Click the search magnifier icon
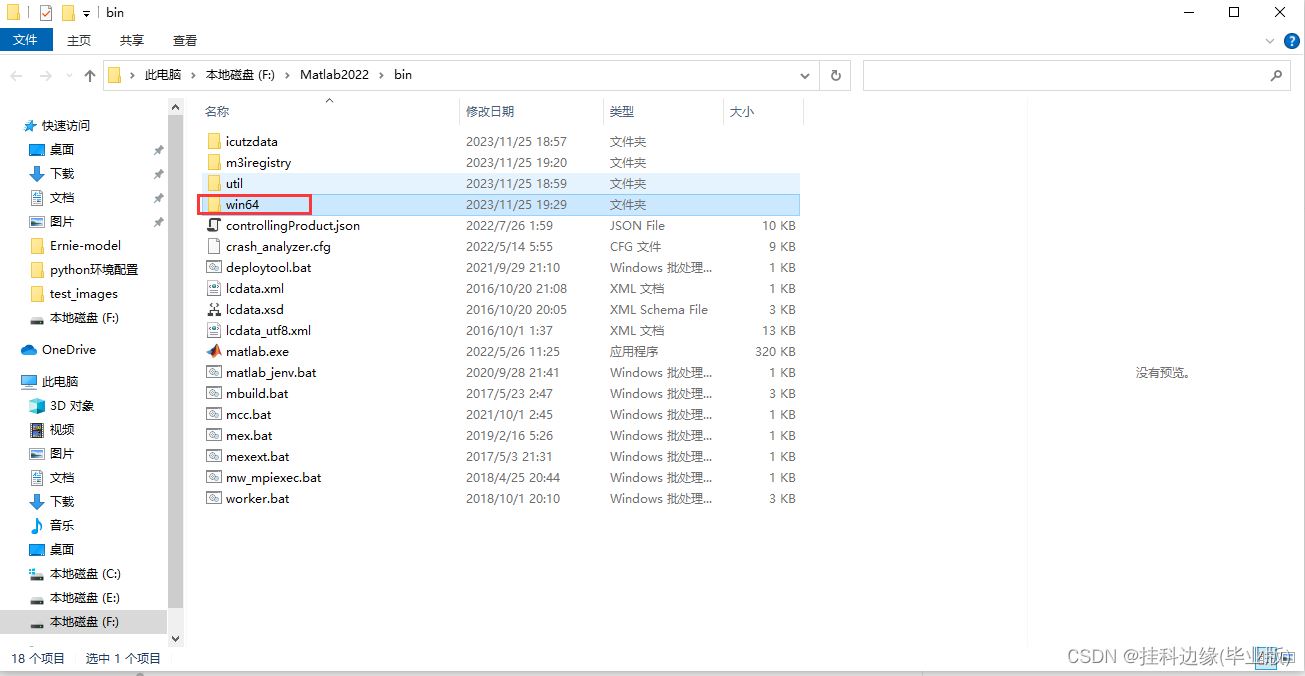The image size is (1305, 676). [1275, 75]
